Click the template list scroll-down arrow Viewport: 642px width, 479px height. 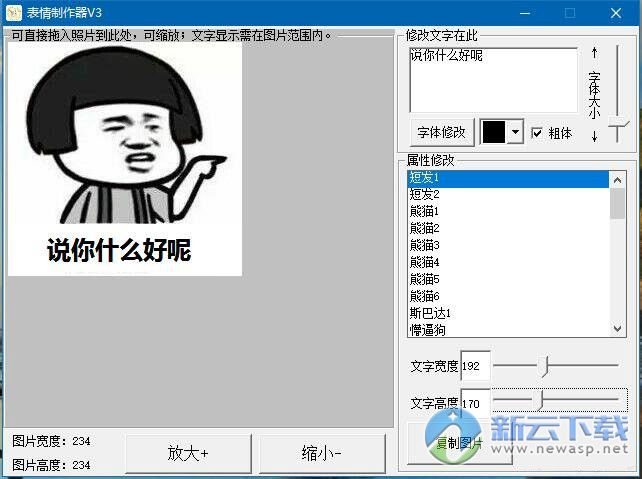pyautogui.click(x=617, y=328)
